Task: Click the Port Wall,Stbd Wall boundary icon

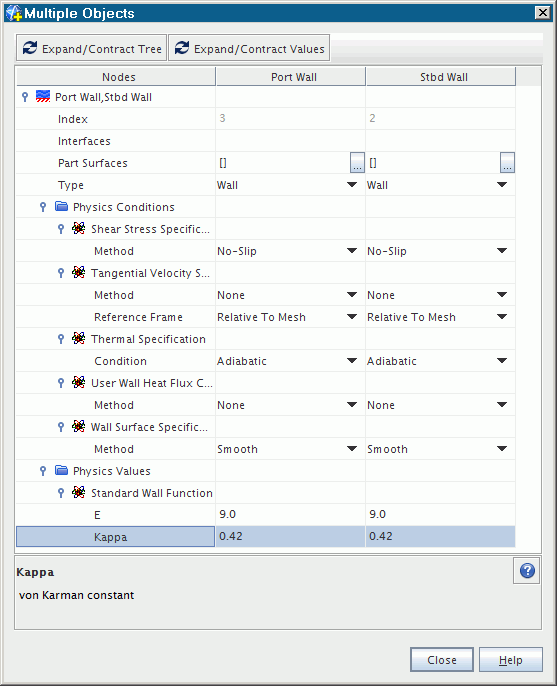Action: coord(43,97)
